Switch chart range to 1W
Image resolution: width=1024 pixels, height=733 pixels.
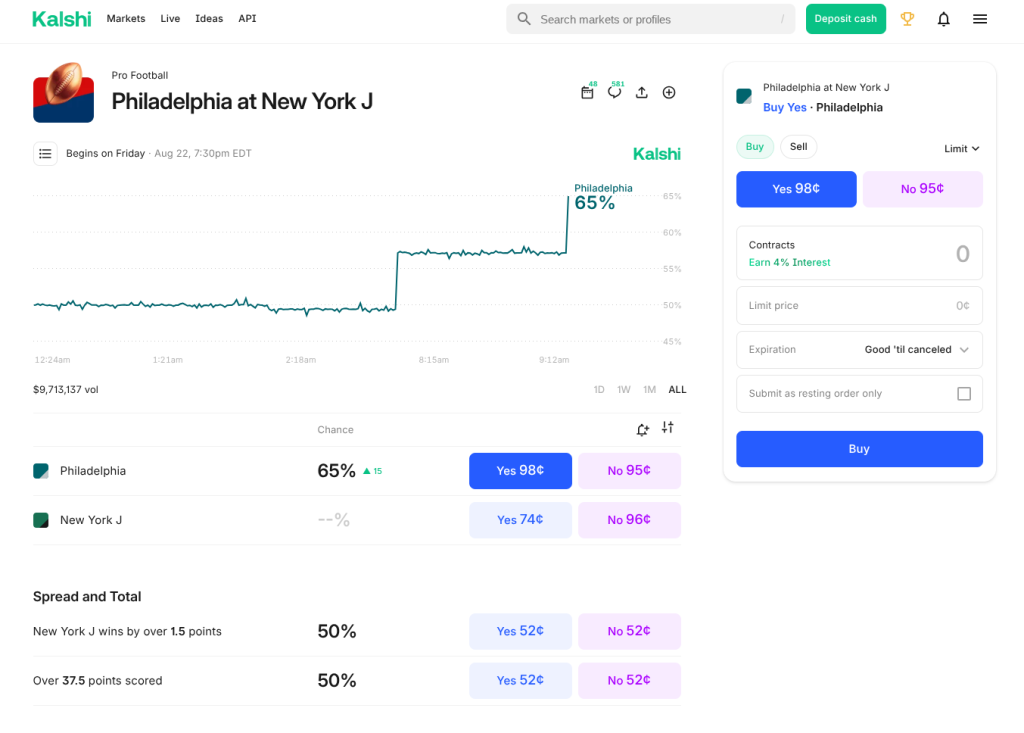[x=624, y=389]
